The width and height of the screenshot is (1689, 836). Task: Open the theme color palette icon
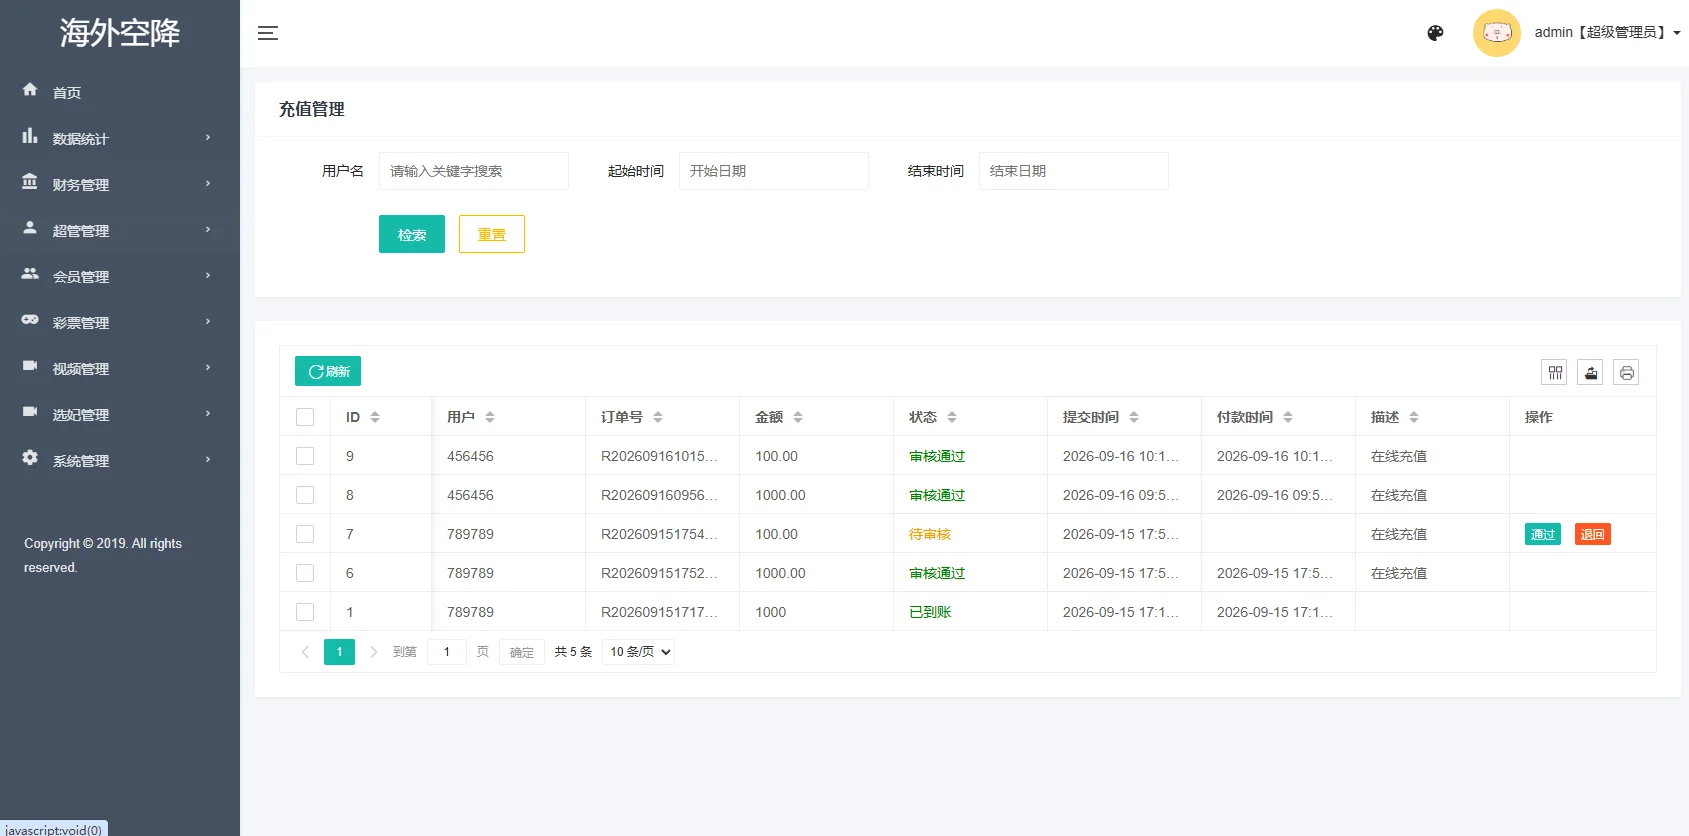[x=1435, y=33]
